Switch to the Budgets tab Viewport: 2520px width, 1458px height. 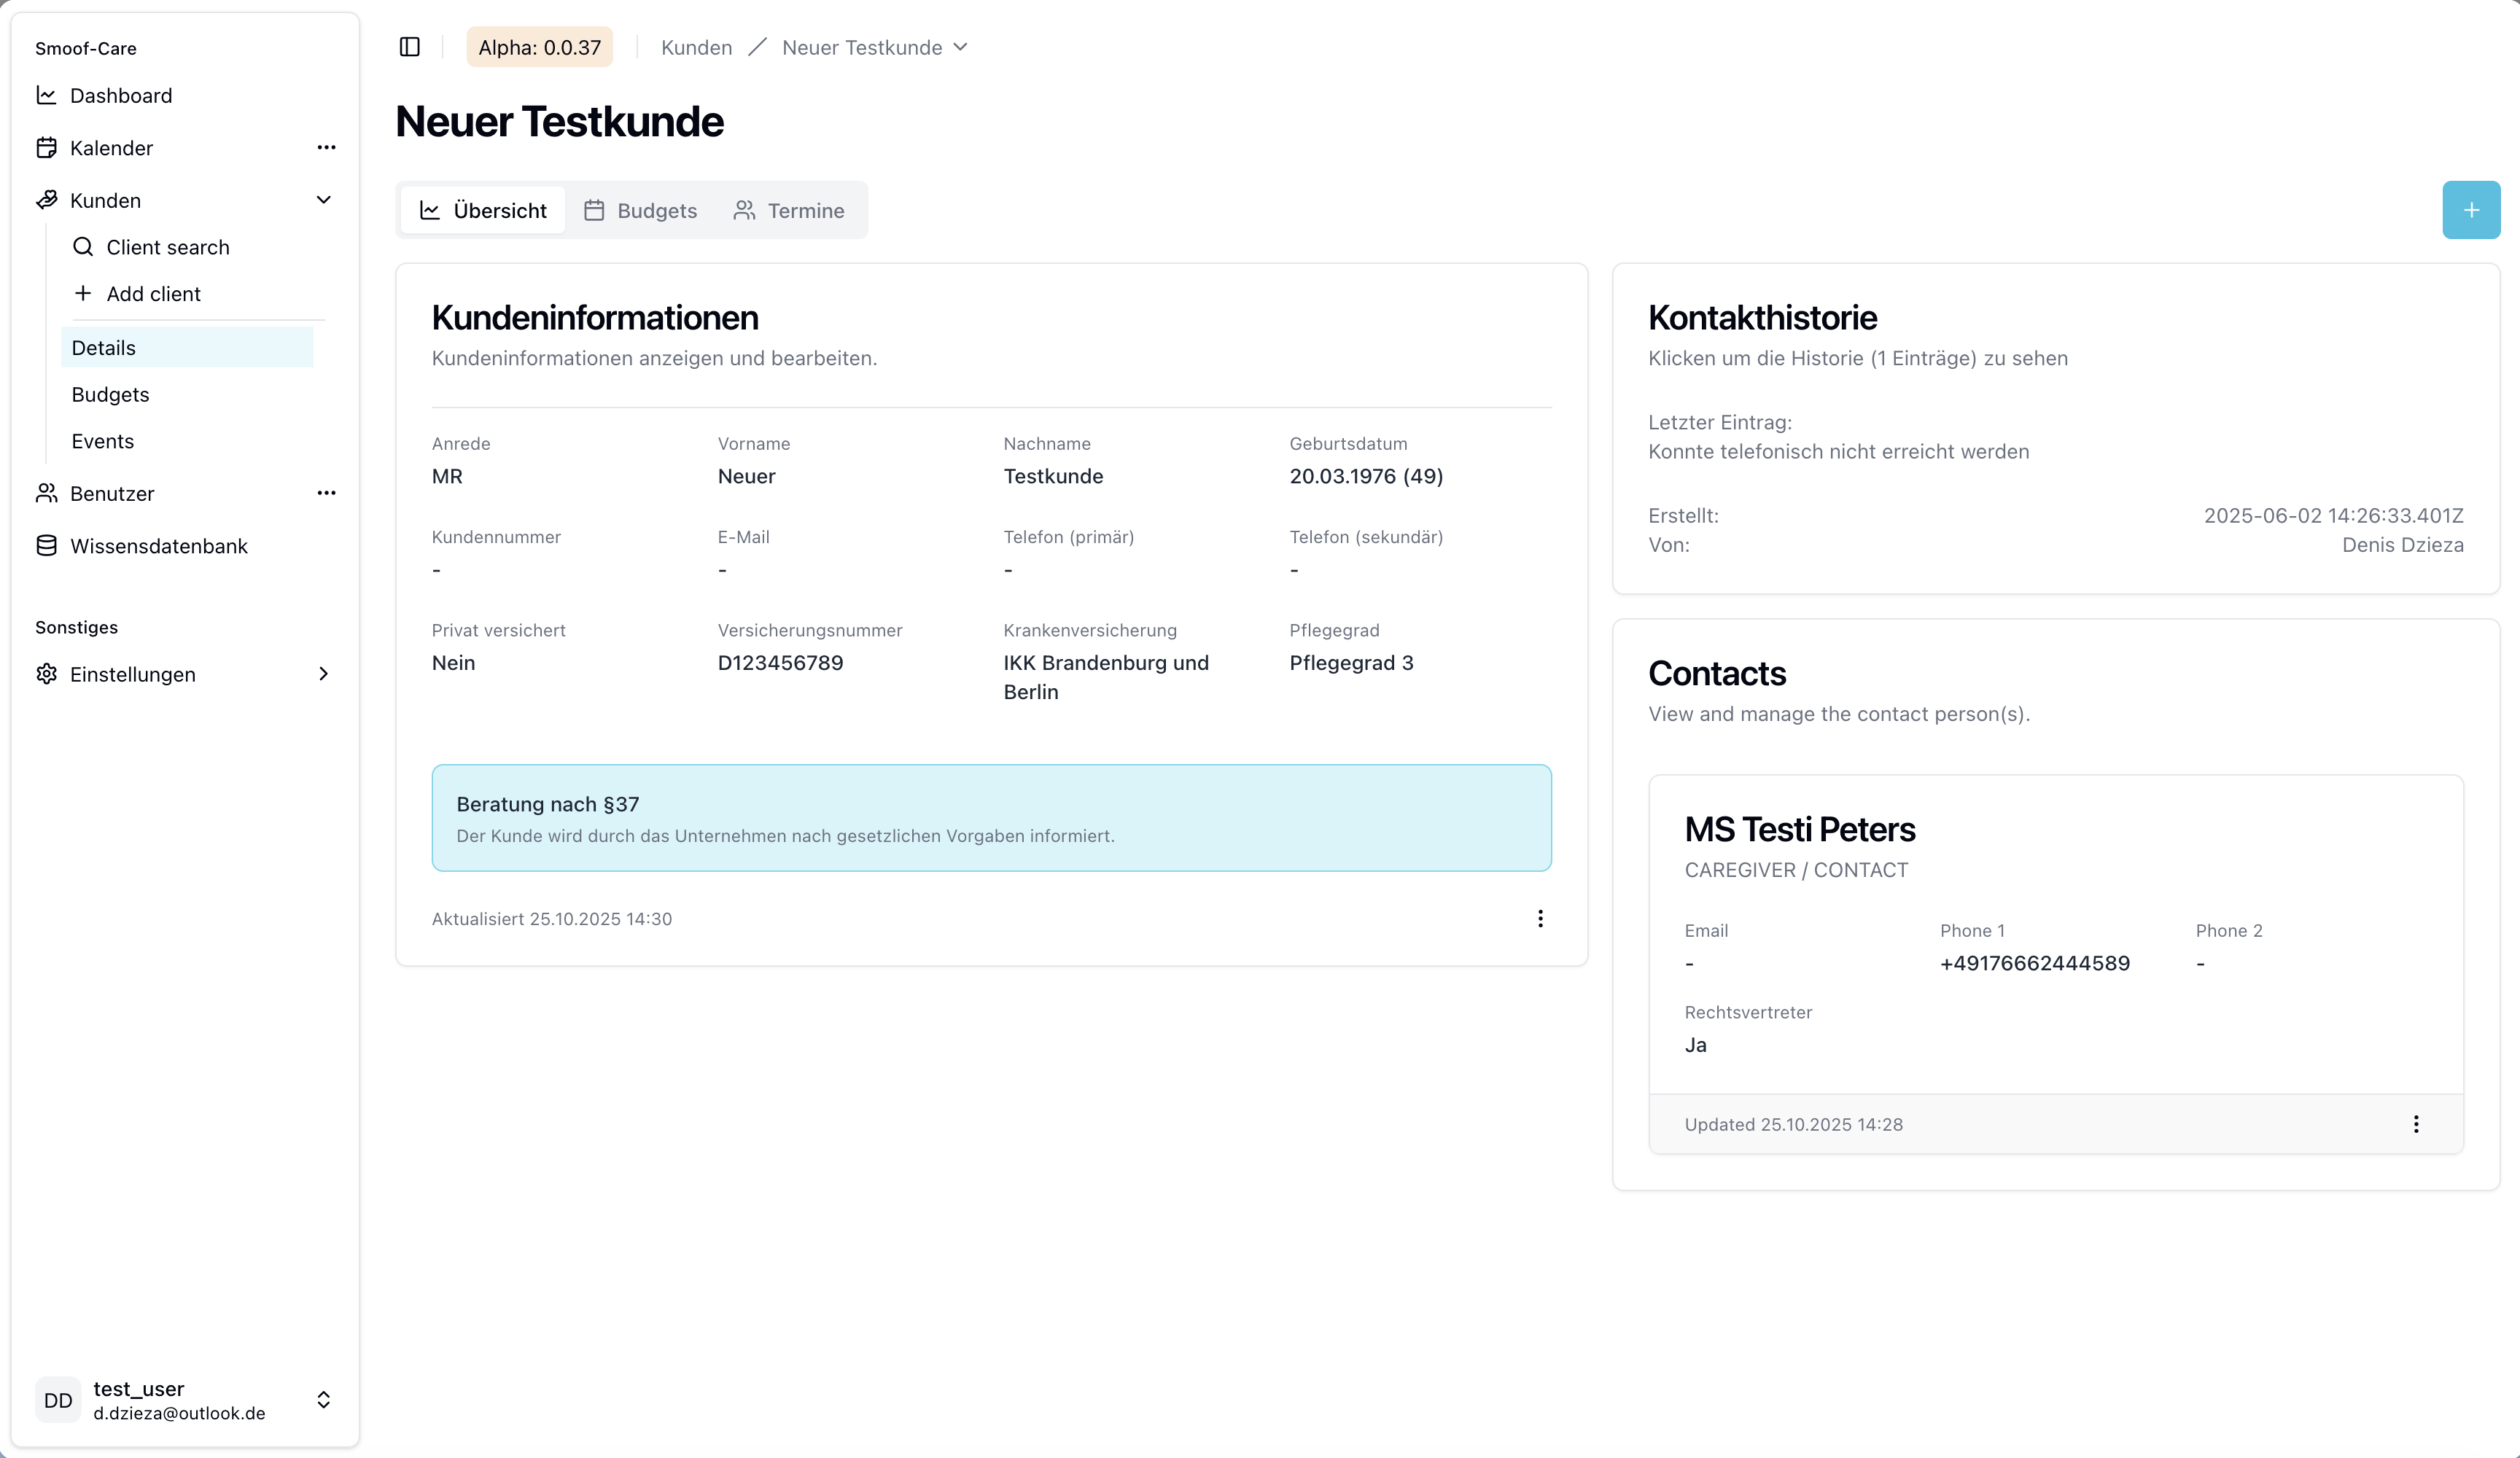(640, 210)
